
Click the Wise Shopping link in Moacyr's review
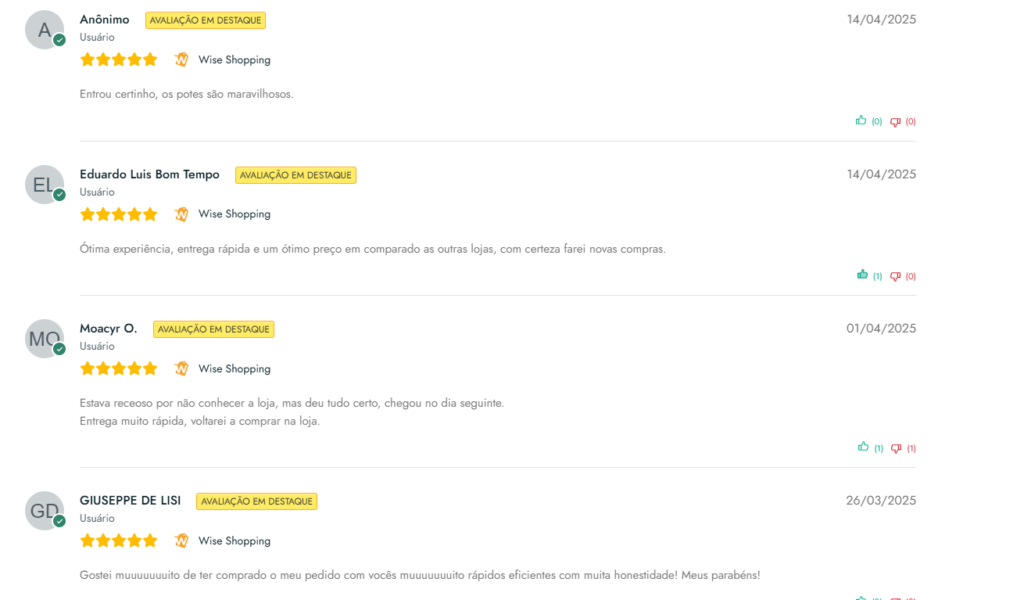(x=234, y=369)
